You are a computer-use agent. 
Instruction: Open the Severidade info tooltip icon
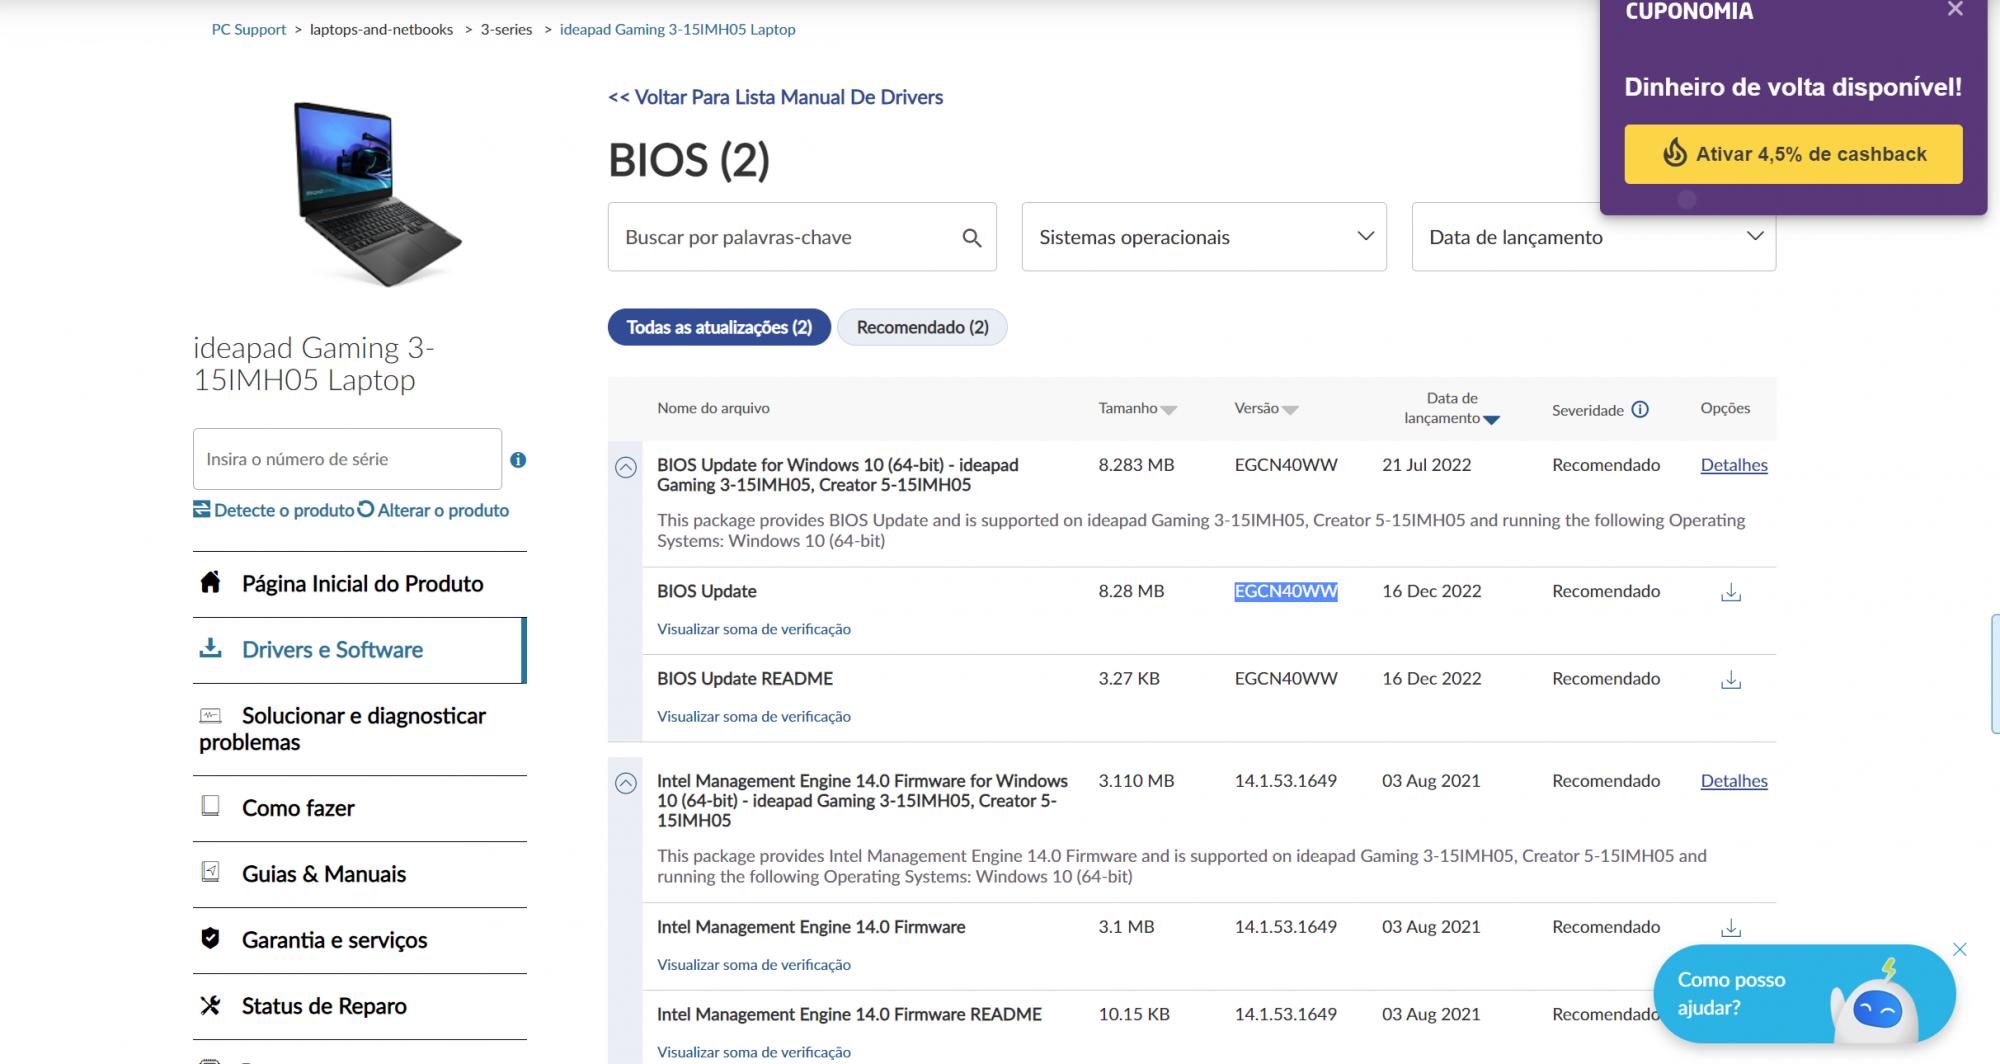coord(1640,409)
